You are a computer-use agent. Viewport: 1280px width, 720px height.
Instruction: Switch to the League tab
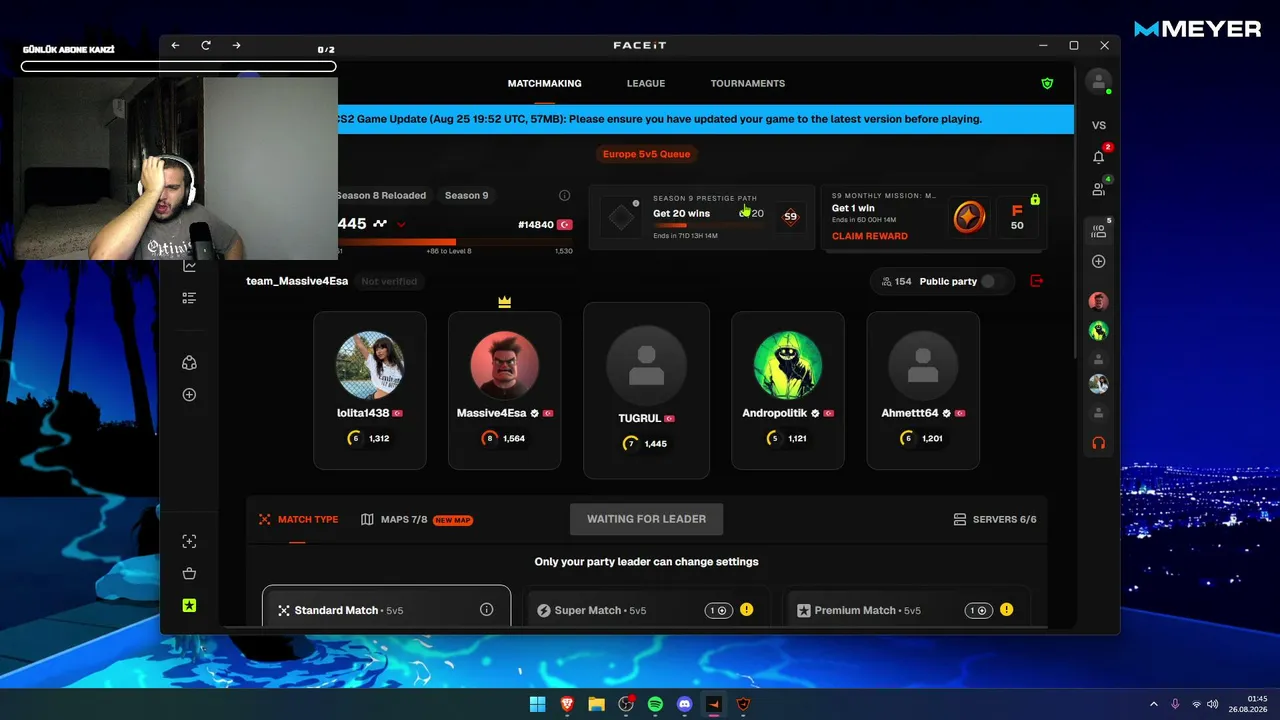coord(646,83)
